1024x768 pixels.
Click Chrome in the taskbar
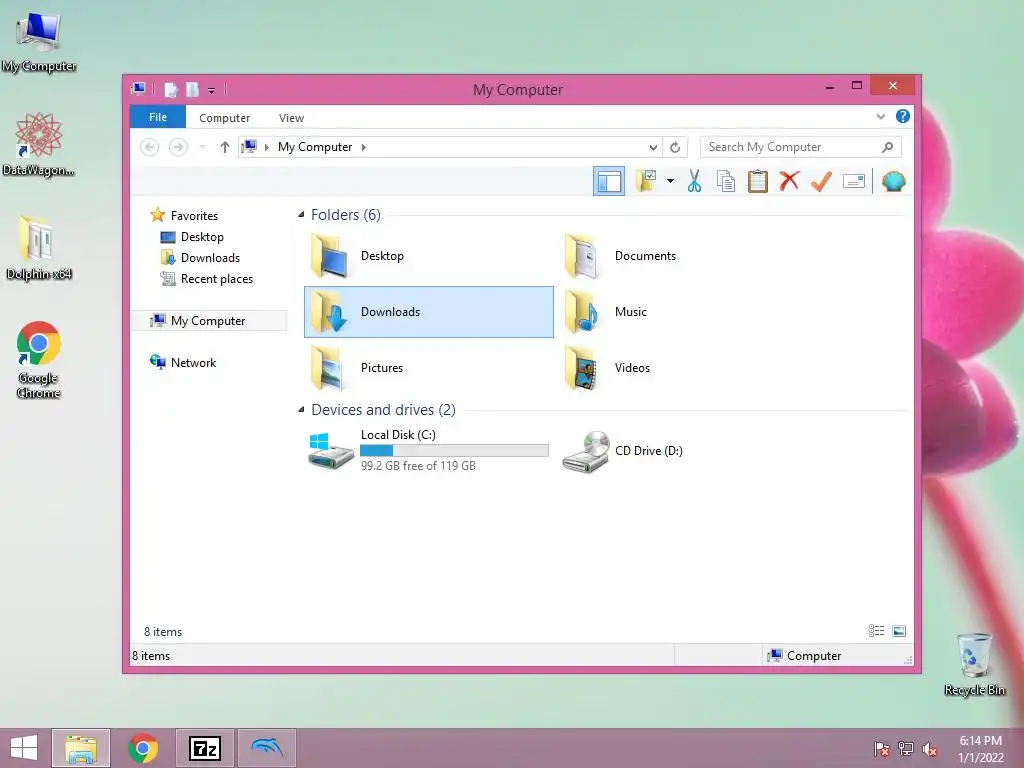[142, 748]
